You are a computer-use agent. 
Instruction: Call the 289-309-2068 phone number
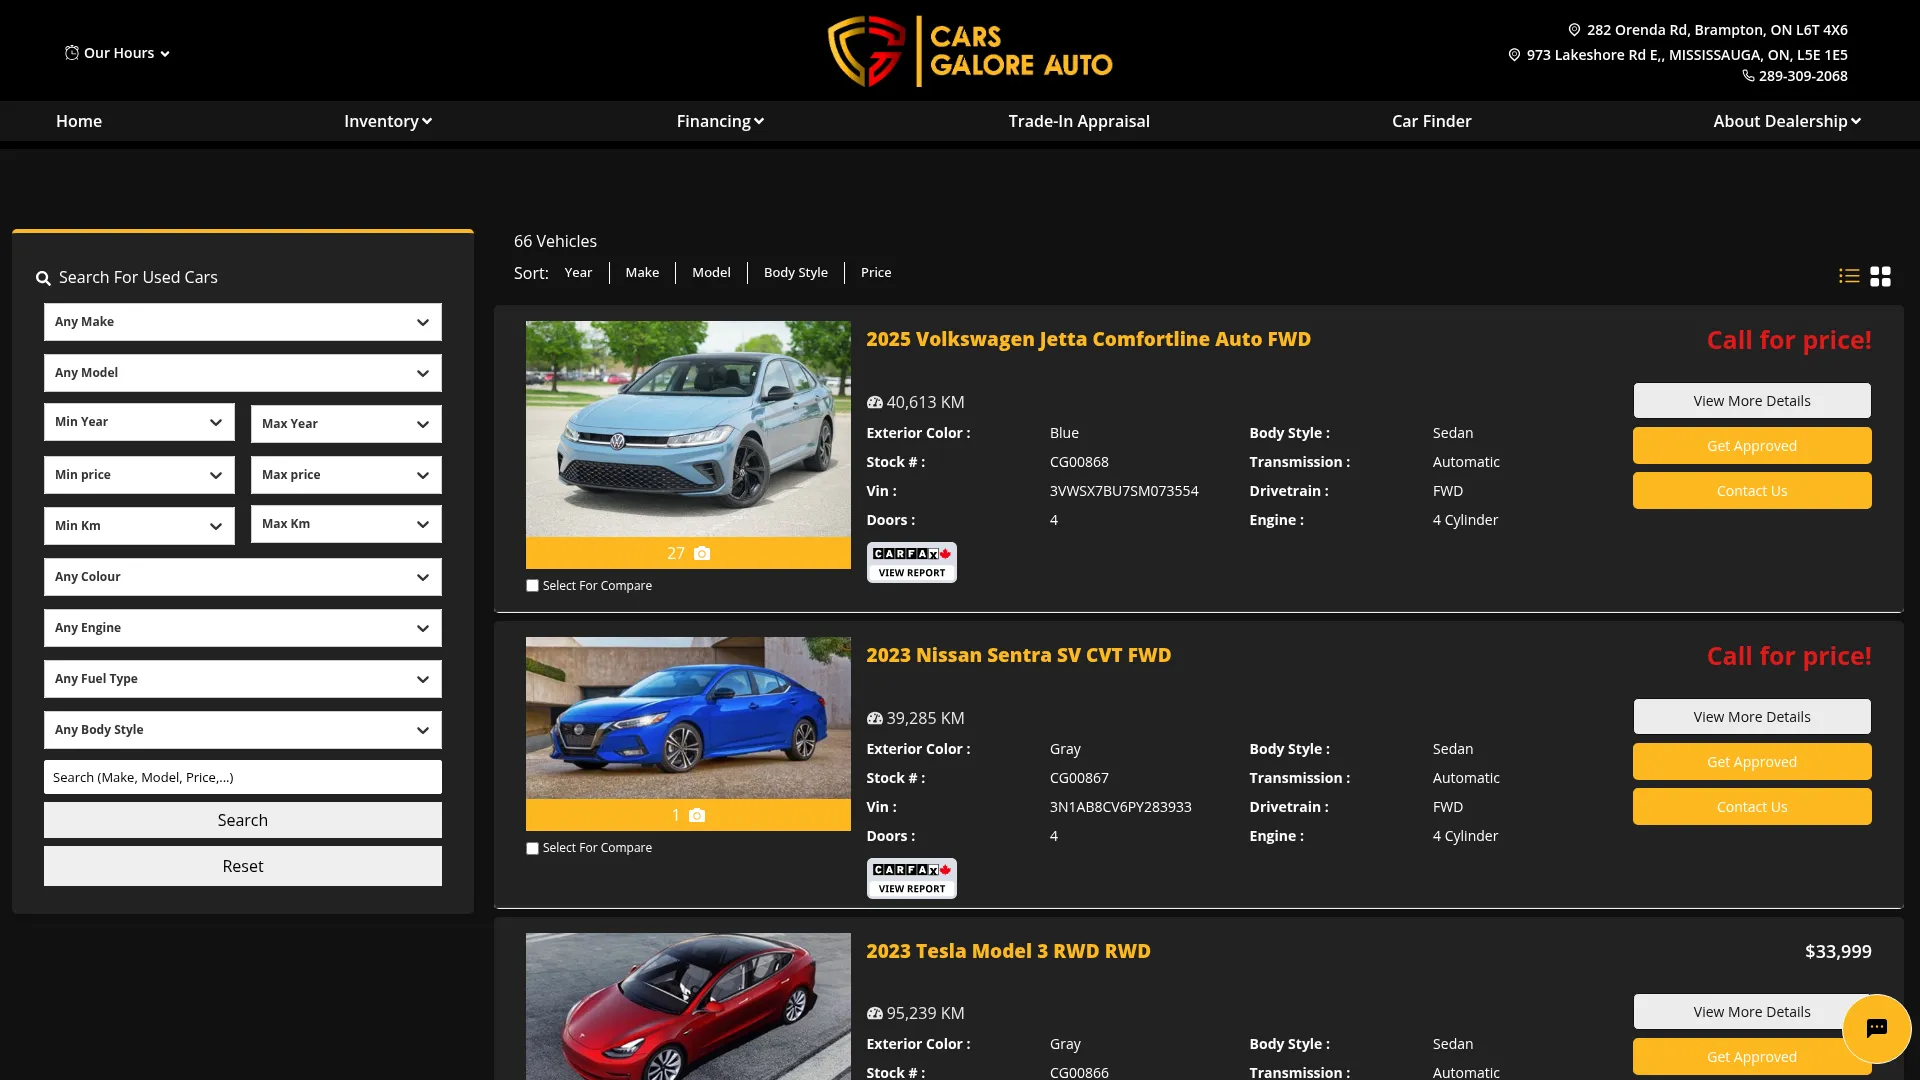[1803, 76]
